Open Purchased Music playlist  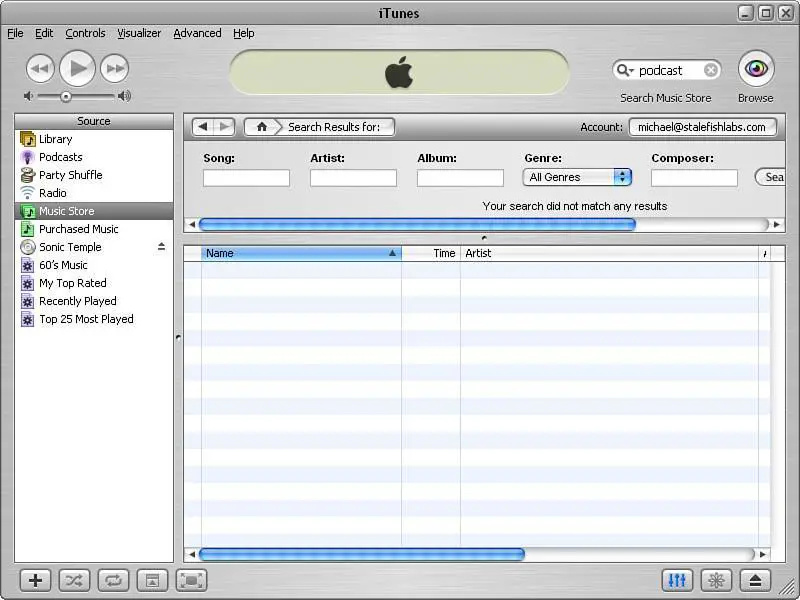(94, 229)
